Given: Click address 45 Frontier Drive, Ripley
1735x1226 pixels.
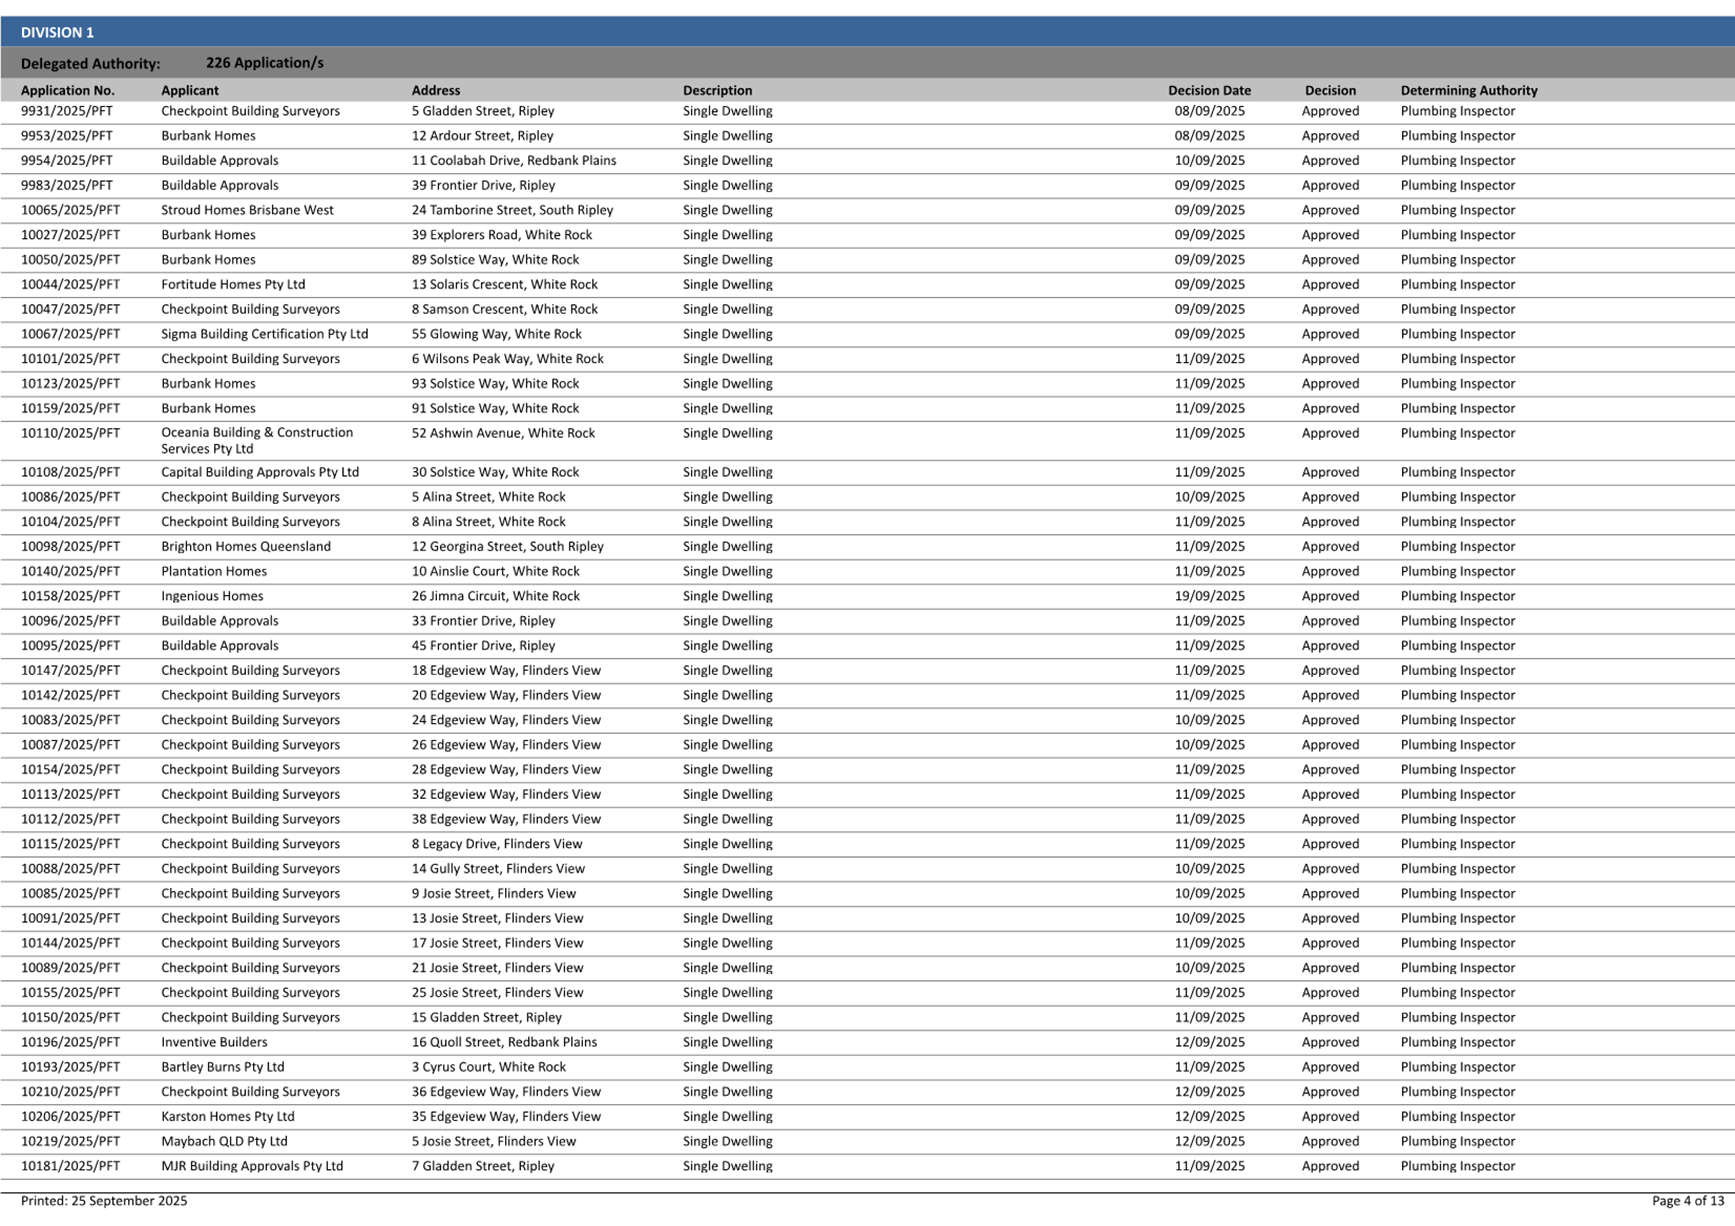Looking at the screenshot, I should [x=483, y=646].
